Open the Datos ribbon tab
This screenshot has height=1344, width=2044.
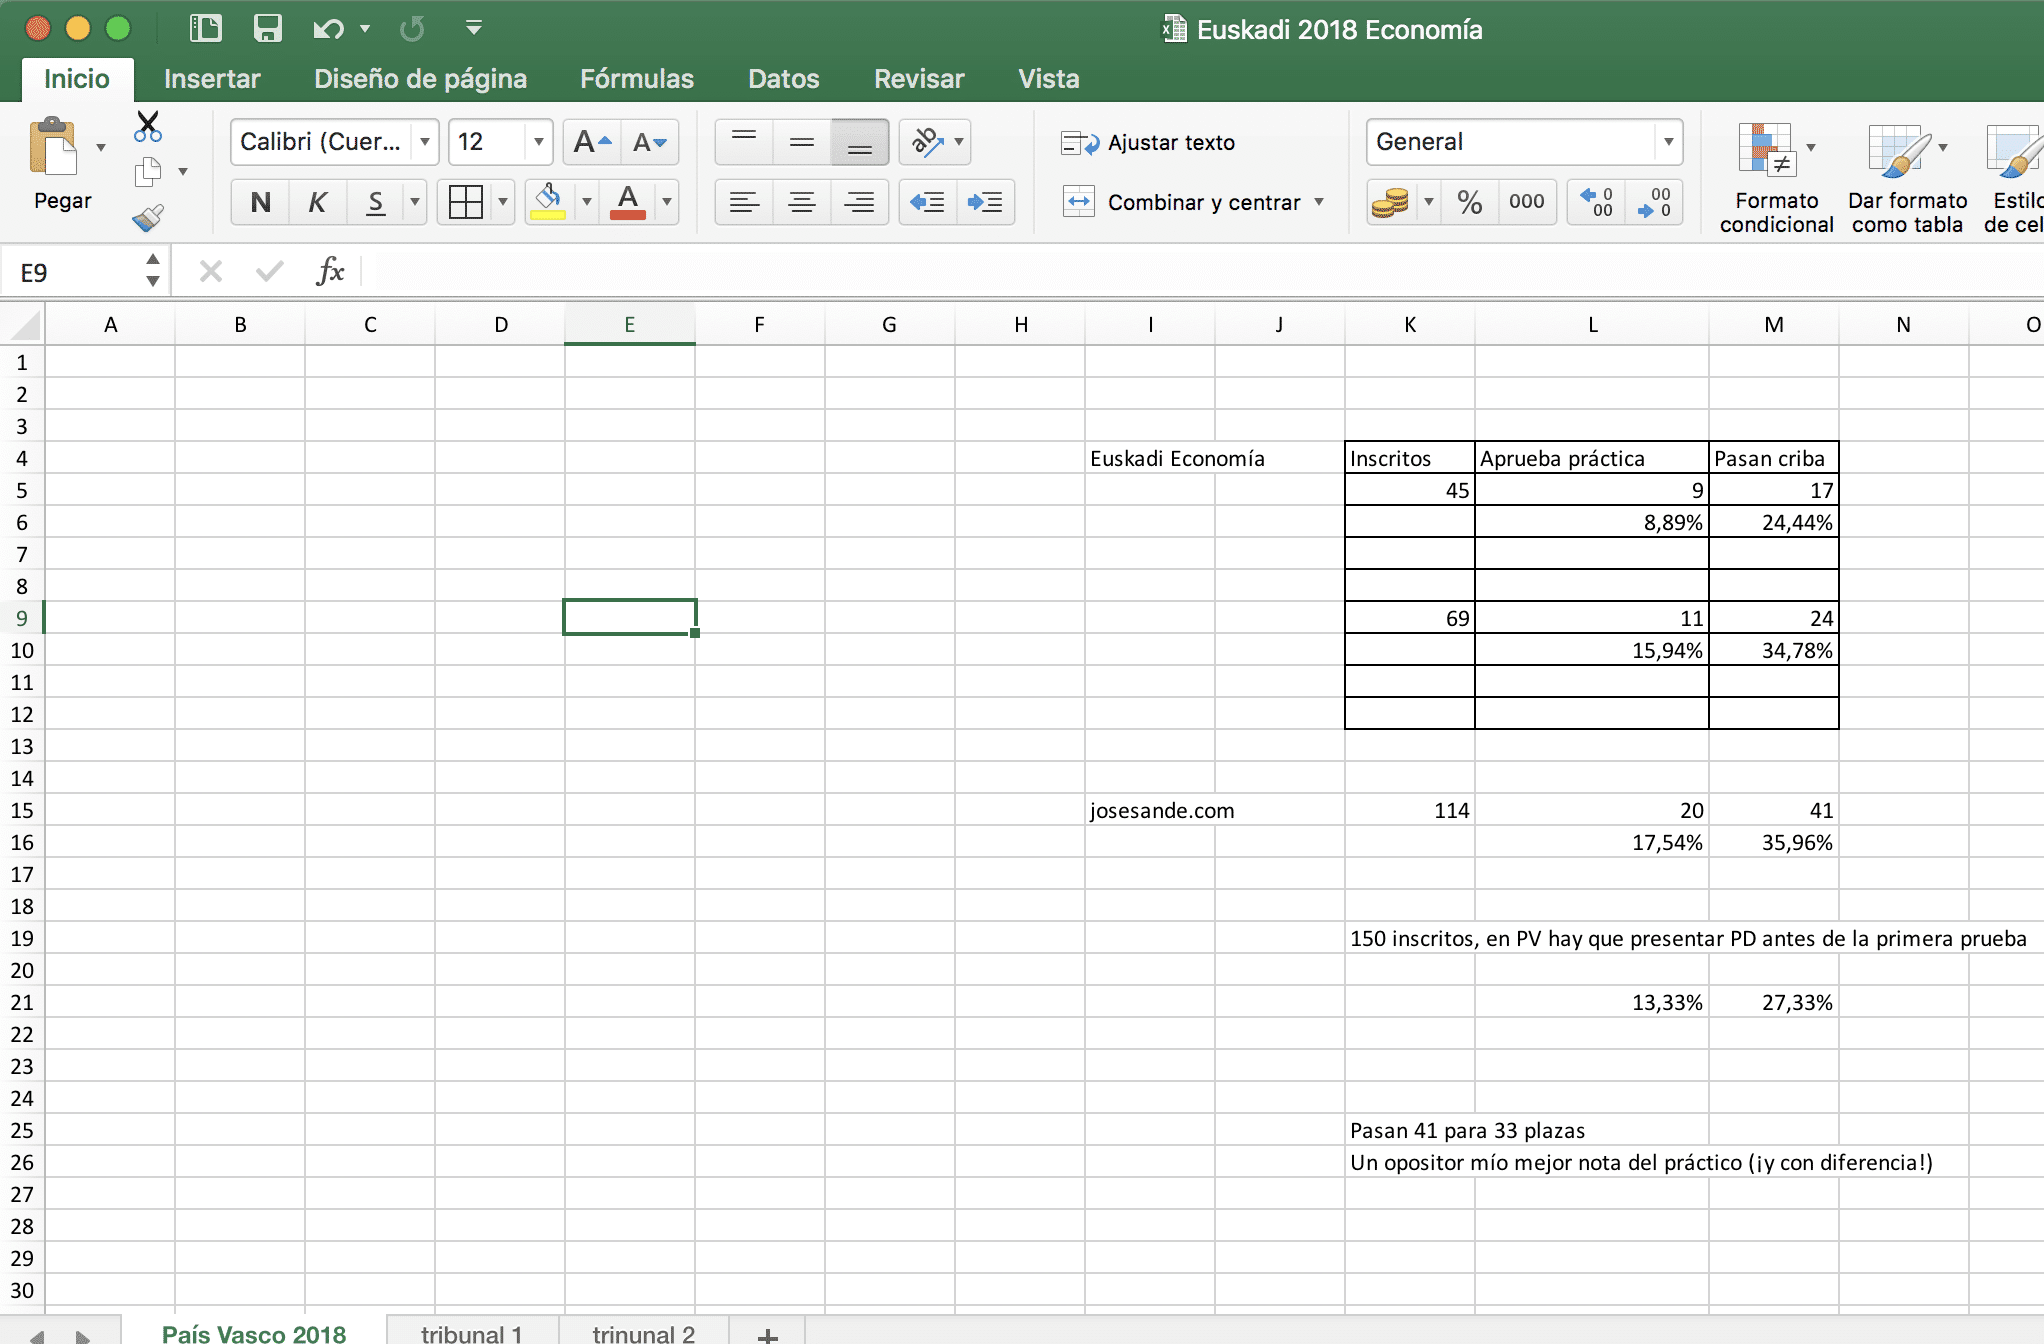point(784,79)
